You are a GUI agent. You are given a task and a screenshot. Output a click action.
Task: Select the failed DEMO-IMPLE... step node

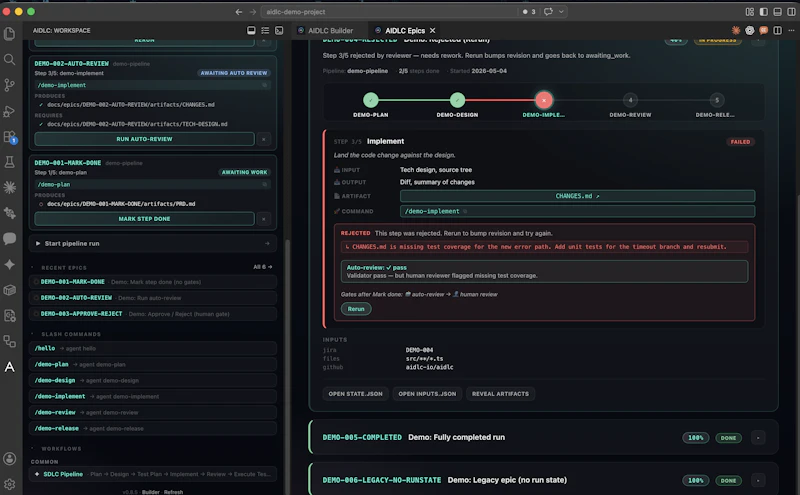pos(544,100)
